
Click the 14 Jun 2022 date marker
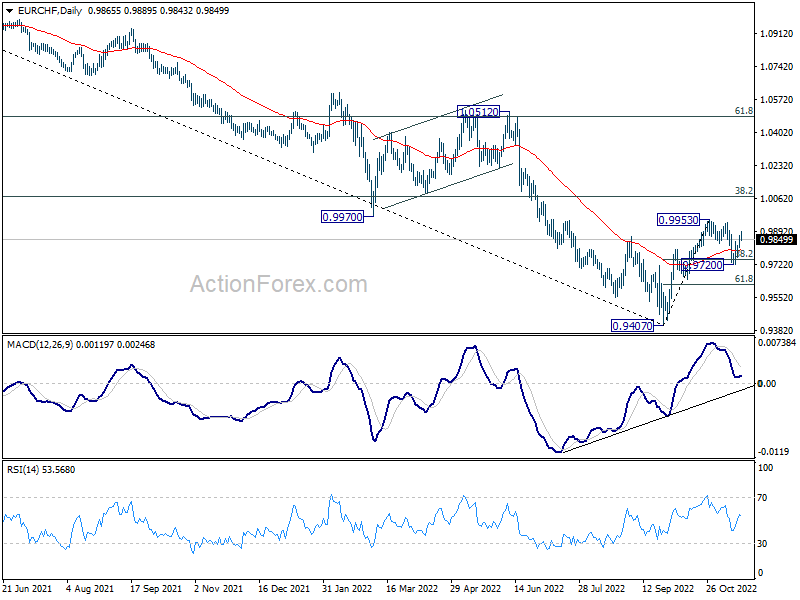pyautogui.click(x=539, y=588)
